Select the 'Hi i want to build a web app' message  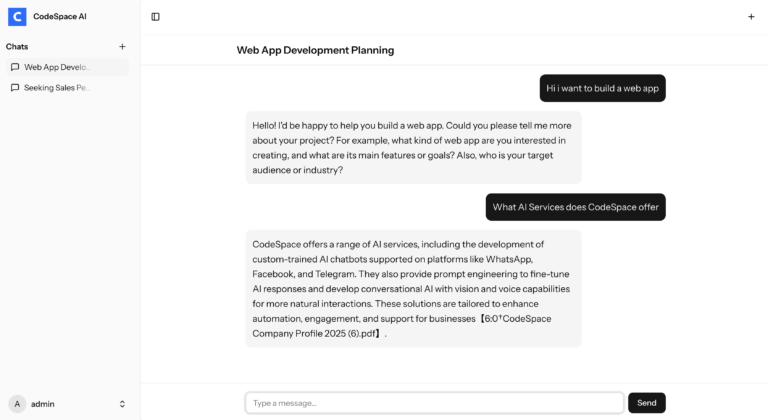pos(602,88)
